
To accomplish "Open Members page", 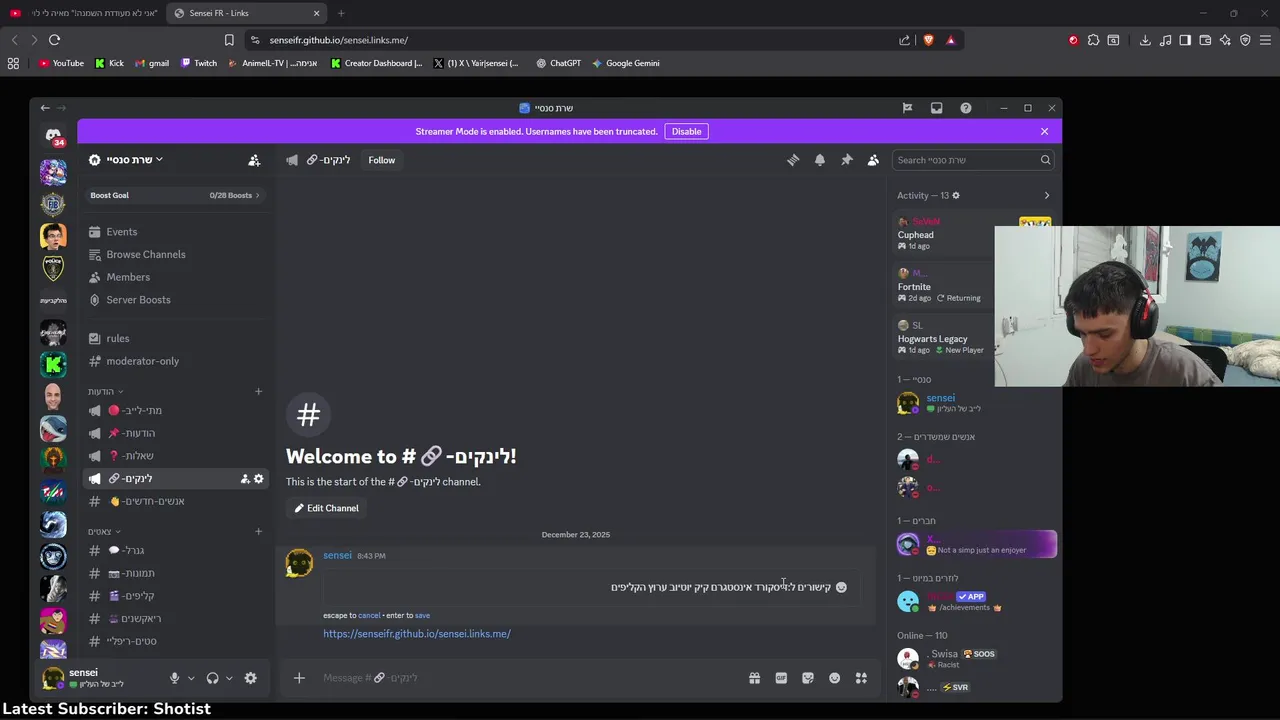I will (175, 277).
